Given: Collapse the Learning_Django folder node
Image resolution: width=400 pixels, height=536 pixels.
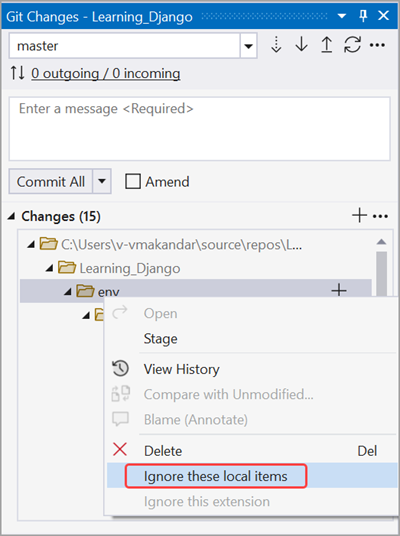Looking at the screenshot, I should point(50,268).
